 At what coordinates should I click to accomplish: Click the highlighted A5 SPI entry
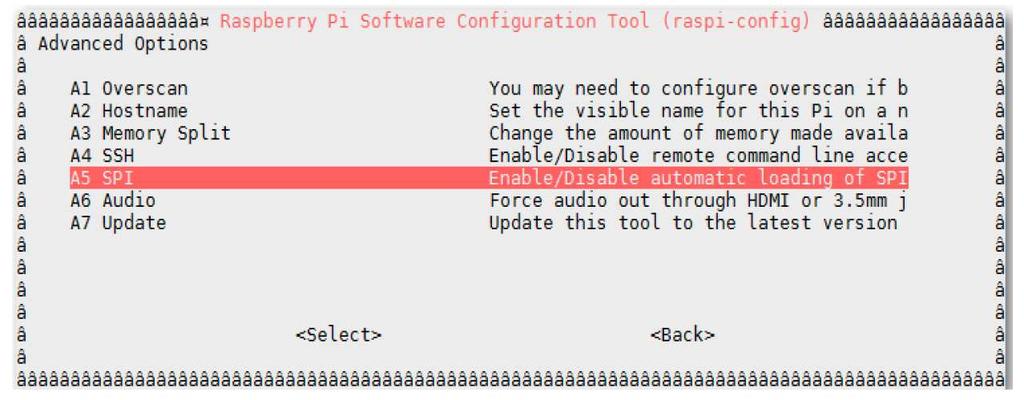pyautogui.click(x=488, y=178)
